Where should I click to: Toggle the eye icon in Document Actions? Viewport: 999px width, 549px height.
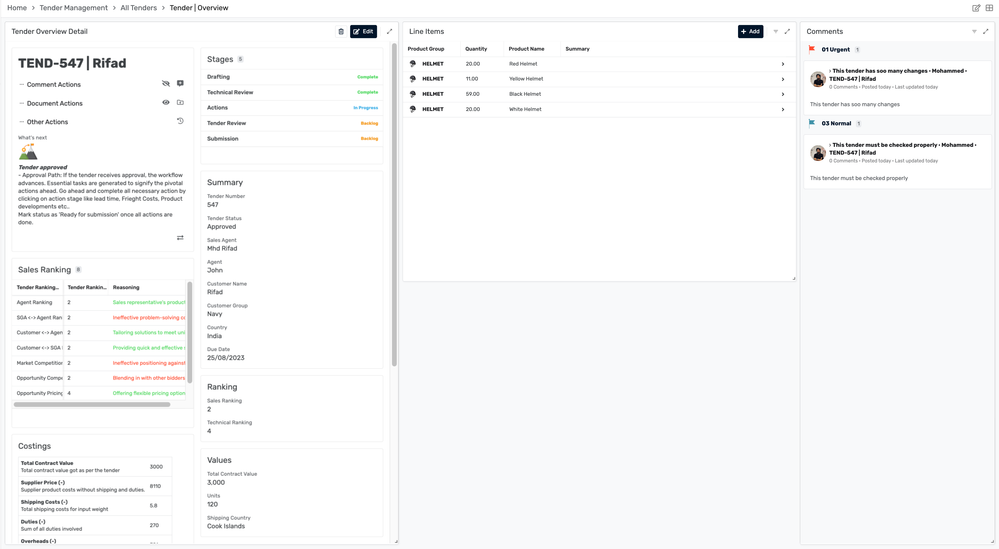(x=166, y=103)
